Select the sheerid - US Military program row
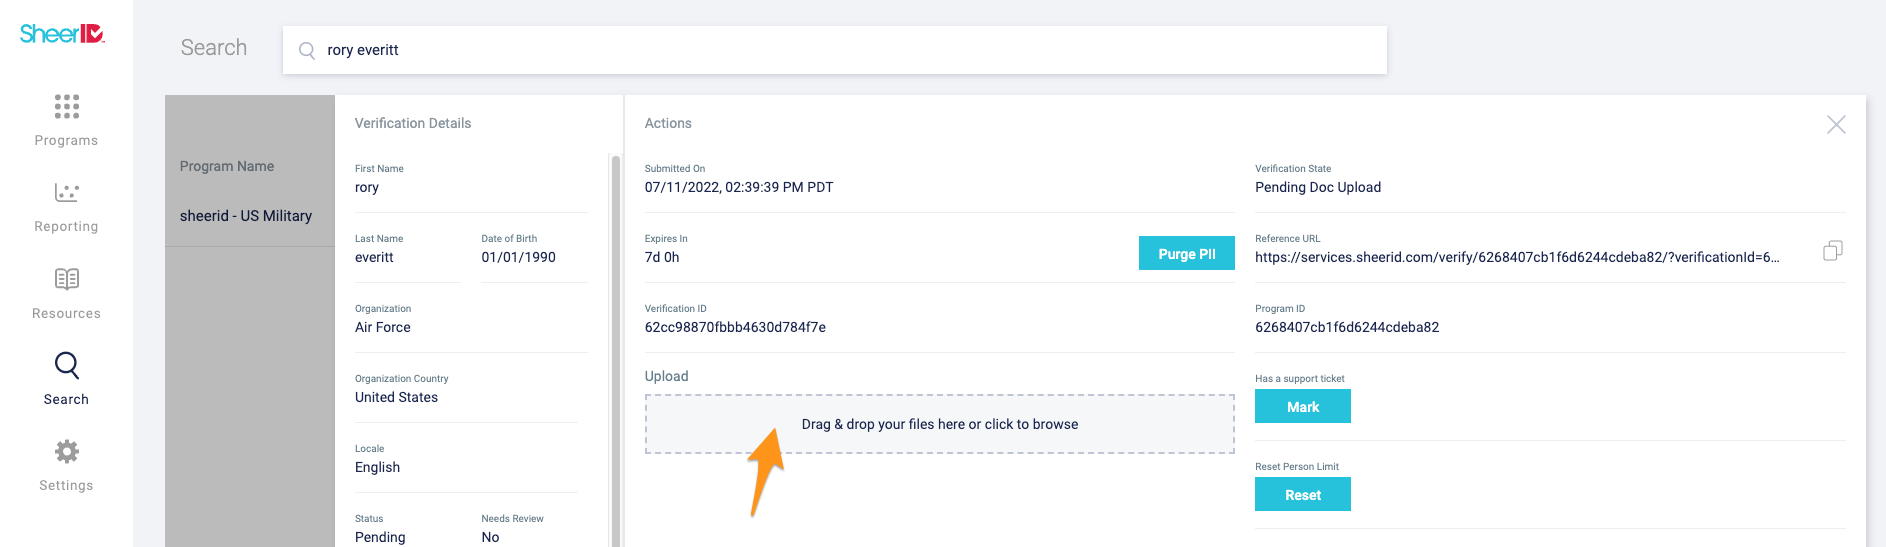The width and height of the screenshot is (1886, 547). [x=246, y=216]
